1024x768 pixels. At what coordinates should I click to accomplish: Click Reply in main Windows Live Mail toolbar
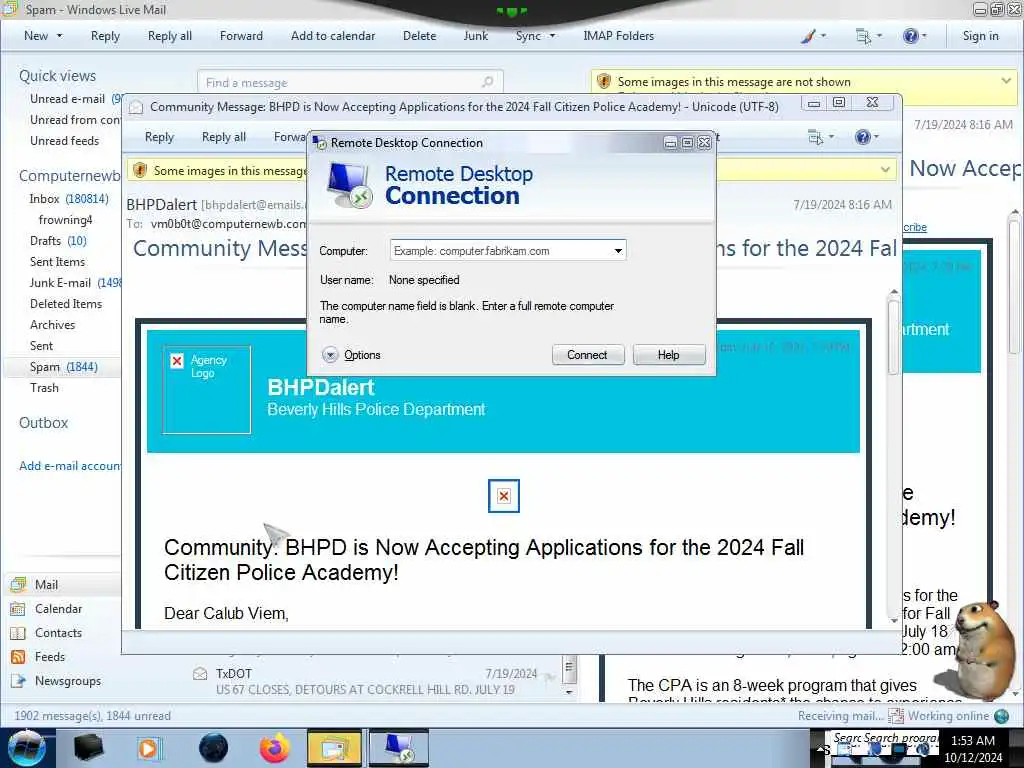[x=105, y=36]
